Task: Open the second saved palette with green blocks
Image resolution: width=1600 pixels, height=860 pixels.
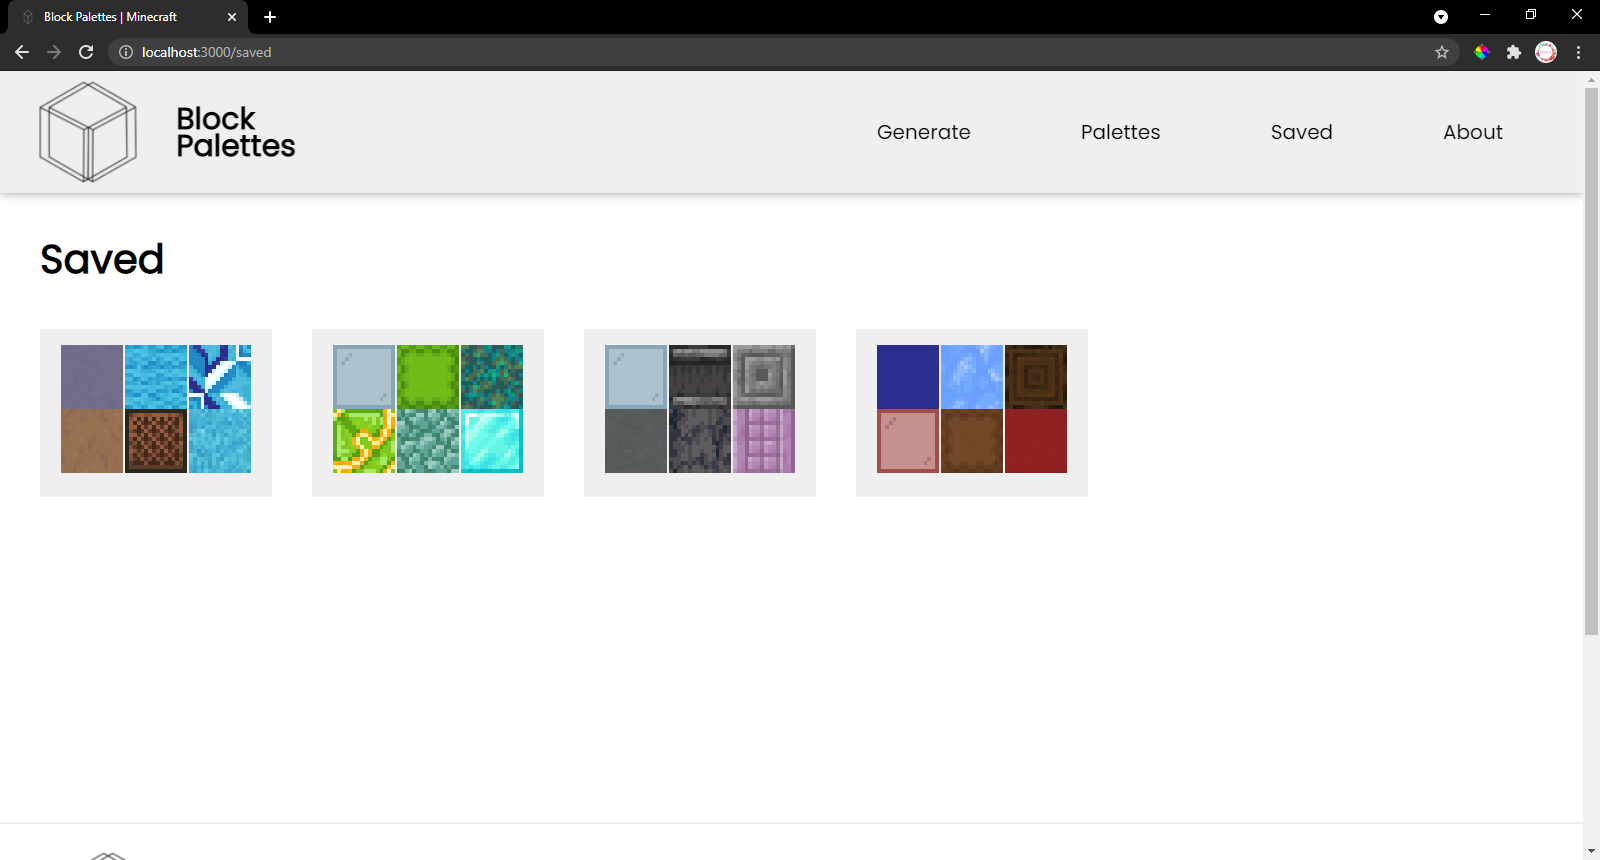Action: (x=428, y=413)
